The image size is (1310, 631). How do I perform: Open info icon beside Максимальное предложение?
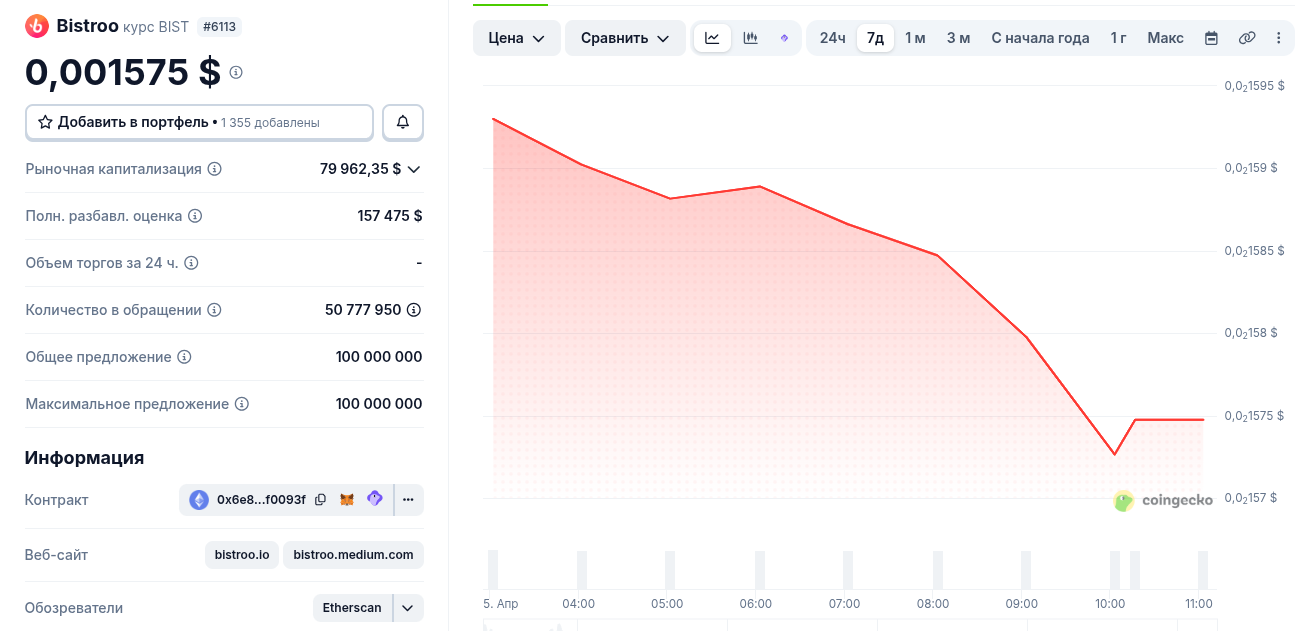[242, 404]
